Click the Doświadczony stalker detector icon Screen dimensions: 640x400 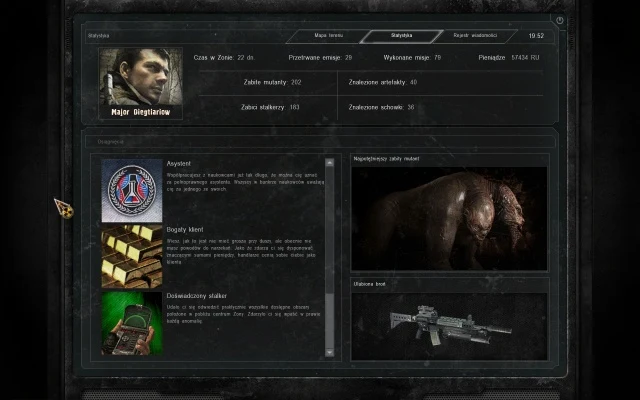(x=130, y=322)
